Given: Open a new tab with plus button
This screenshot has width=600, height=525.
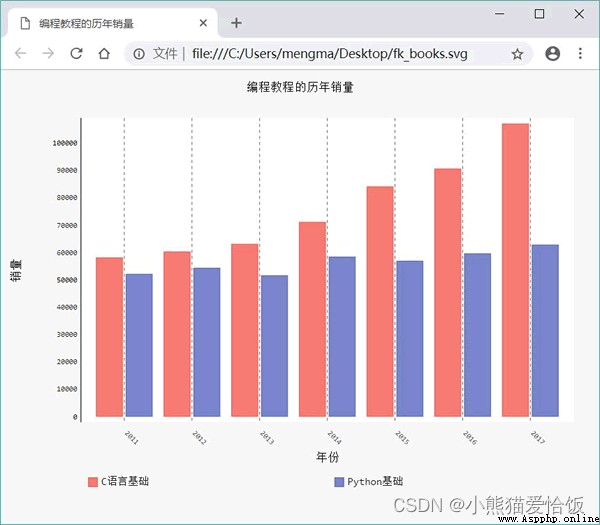Looking at the screenshot, I should [x=236, y=23].
